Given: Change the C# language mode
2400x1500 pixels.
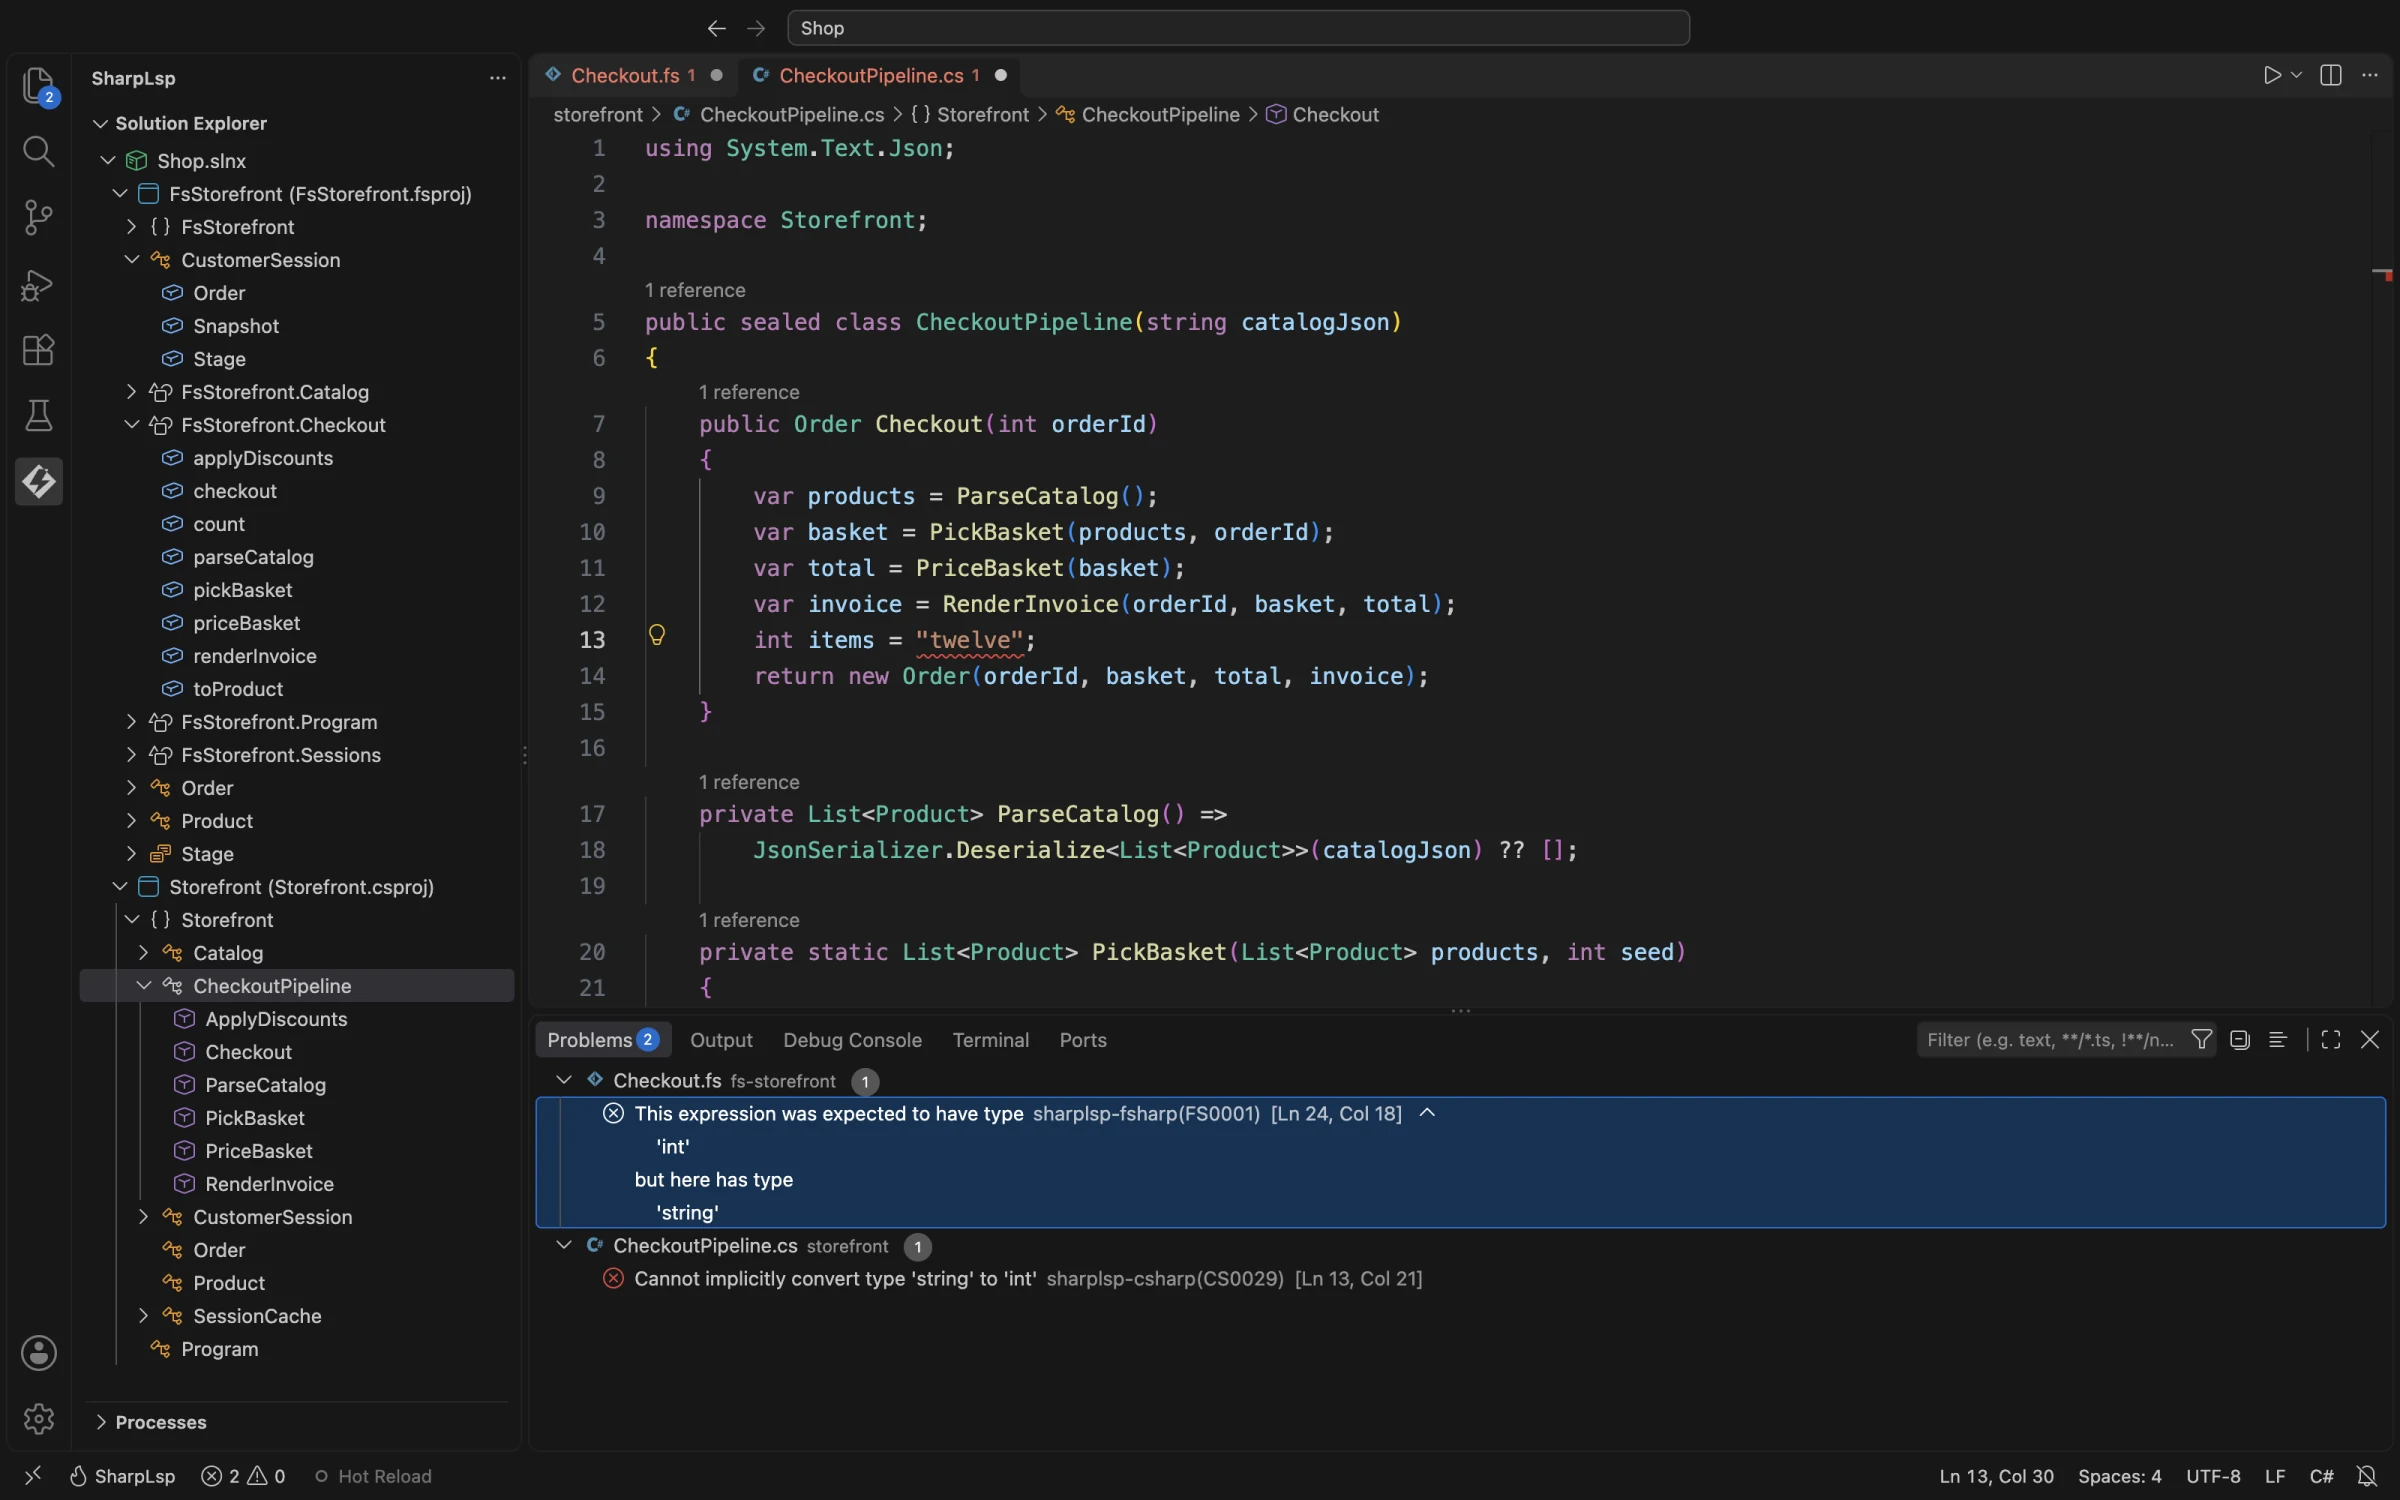Looking at the screenshot, I should 2321,1476.
